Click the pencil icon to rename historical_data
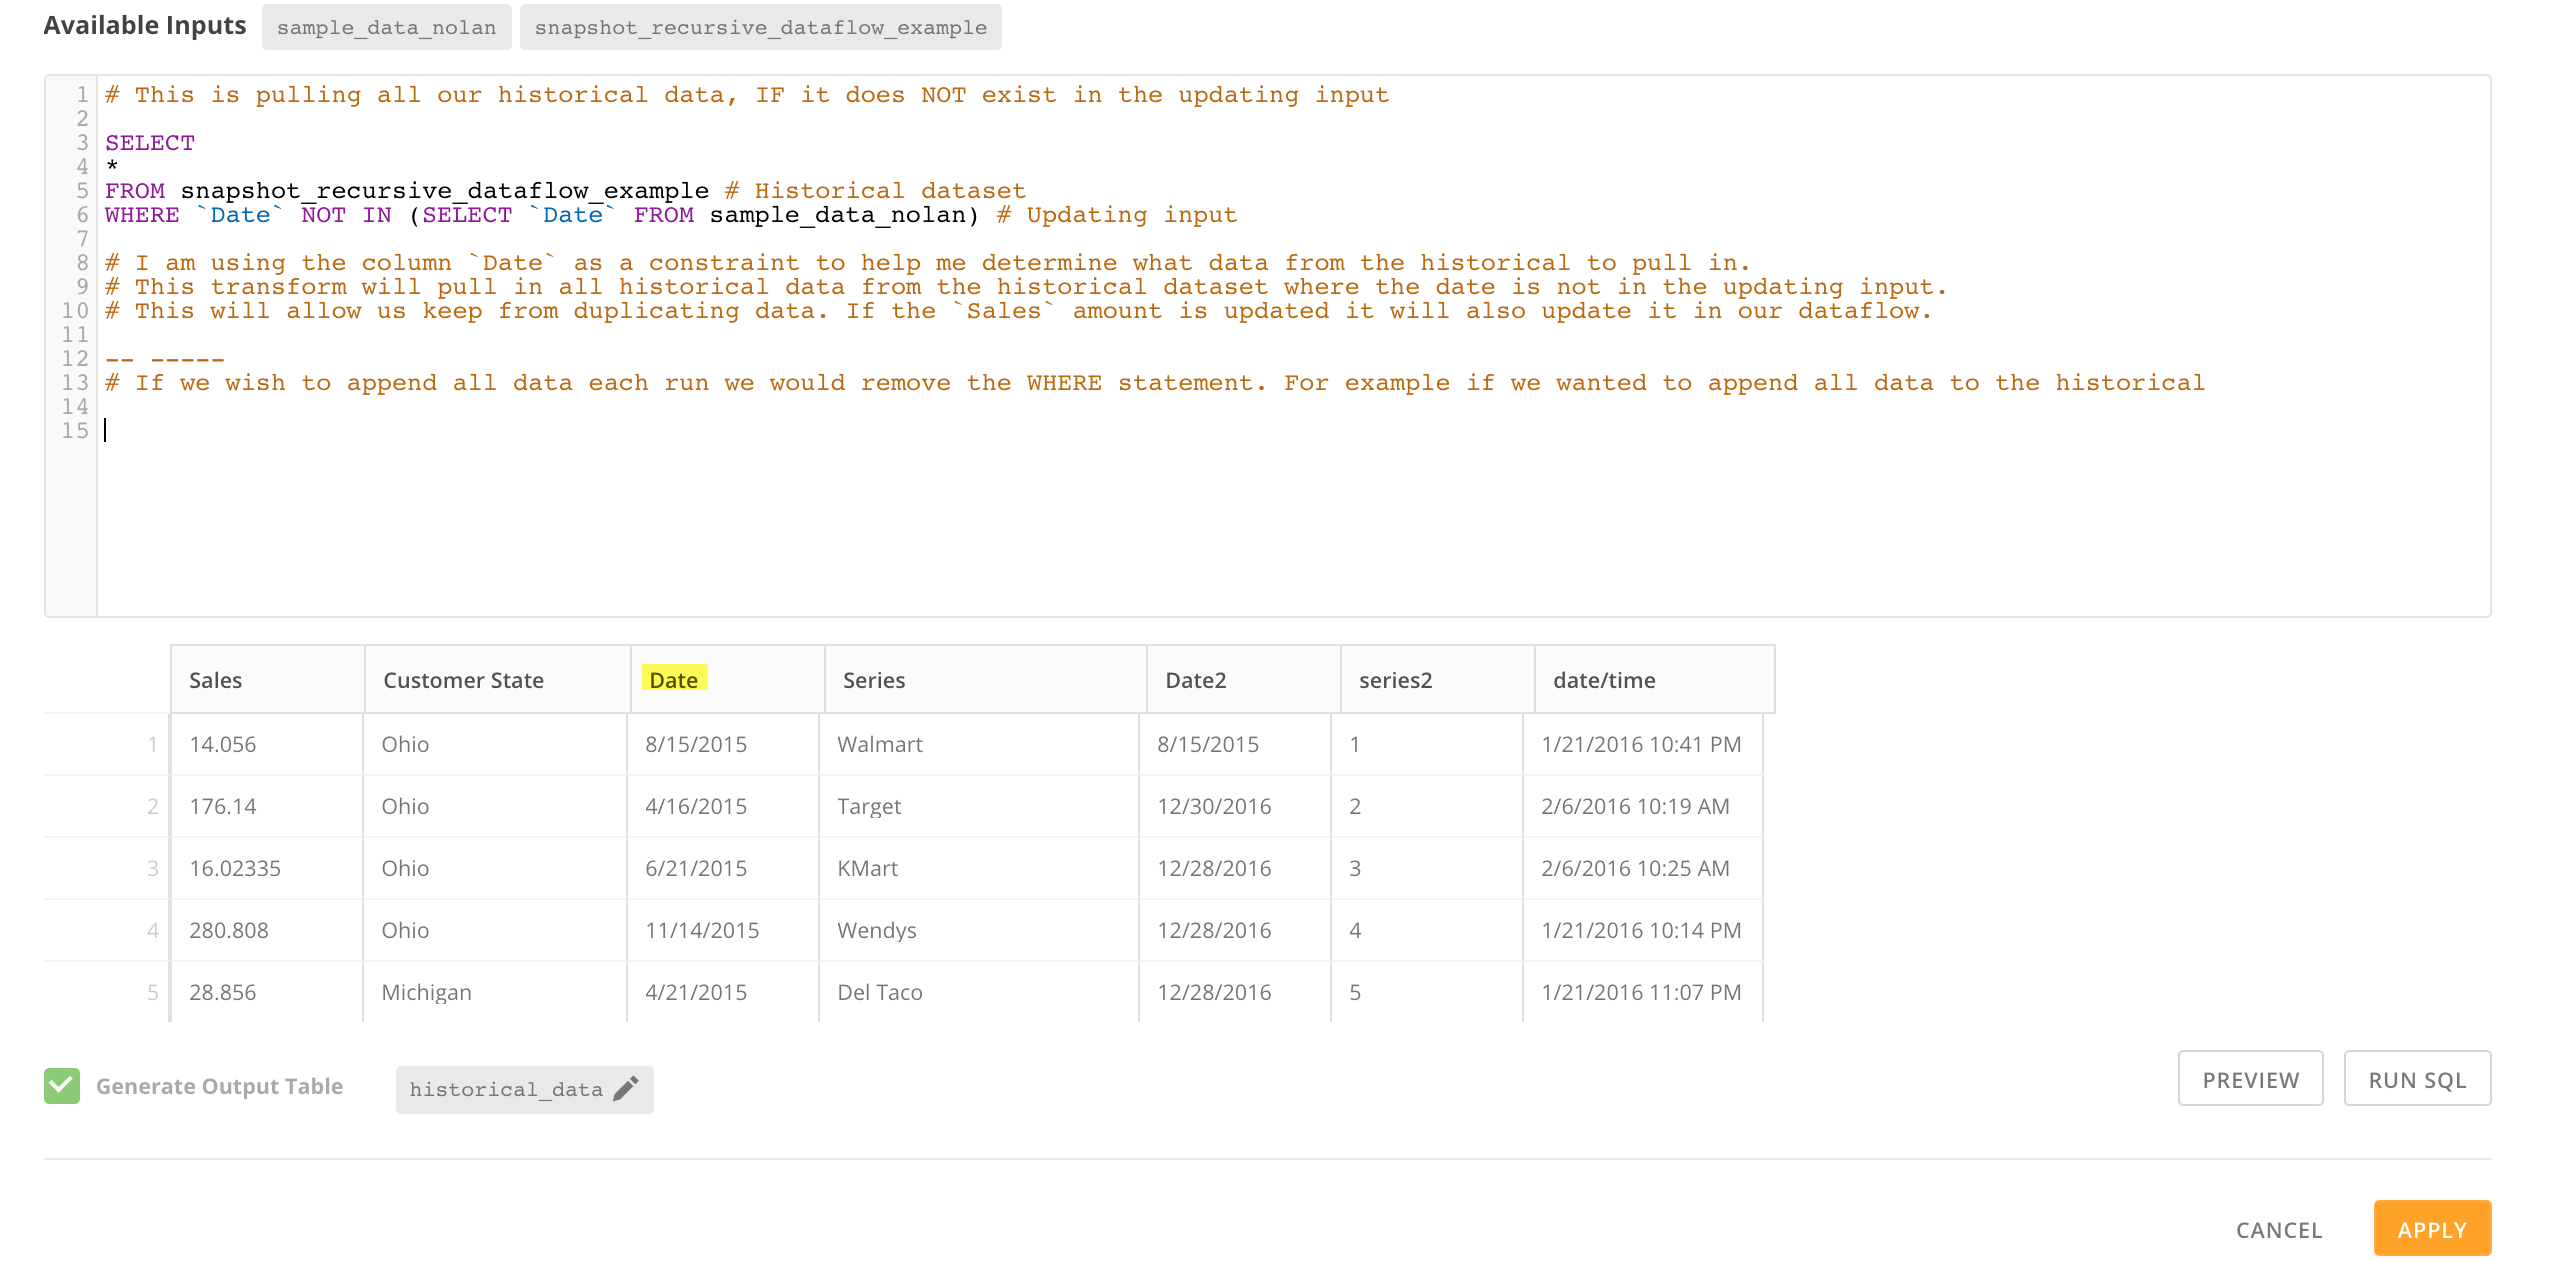This screenshot has width=2552, height=1262. click(x=626, y=1089)
